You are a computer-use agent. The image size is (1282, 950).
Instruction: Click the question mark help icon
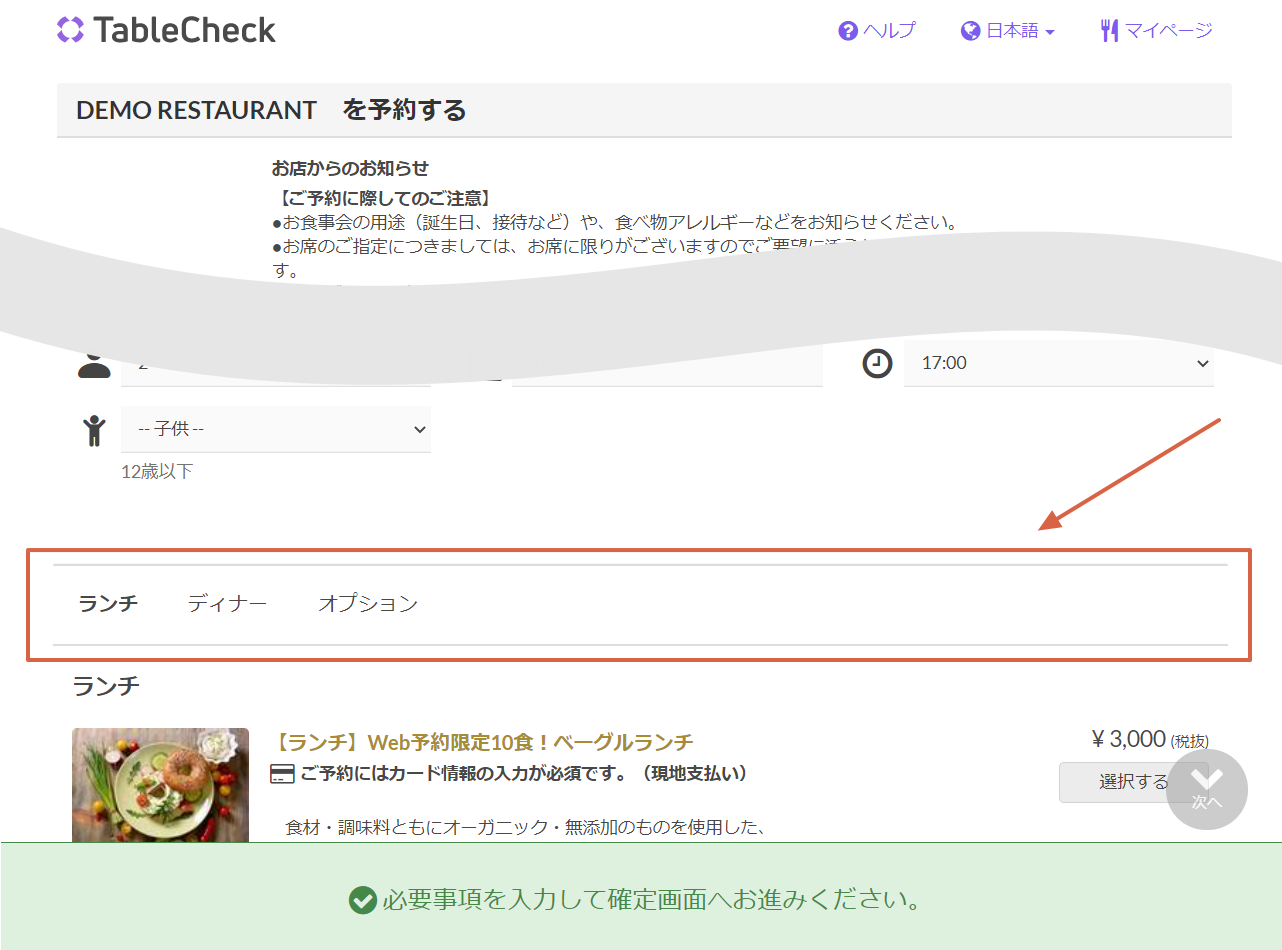848,31
